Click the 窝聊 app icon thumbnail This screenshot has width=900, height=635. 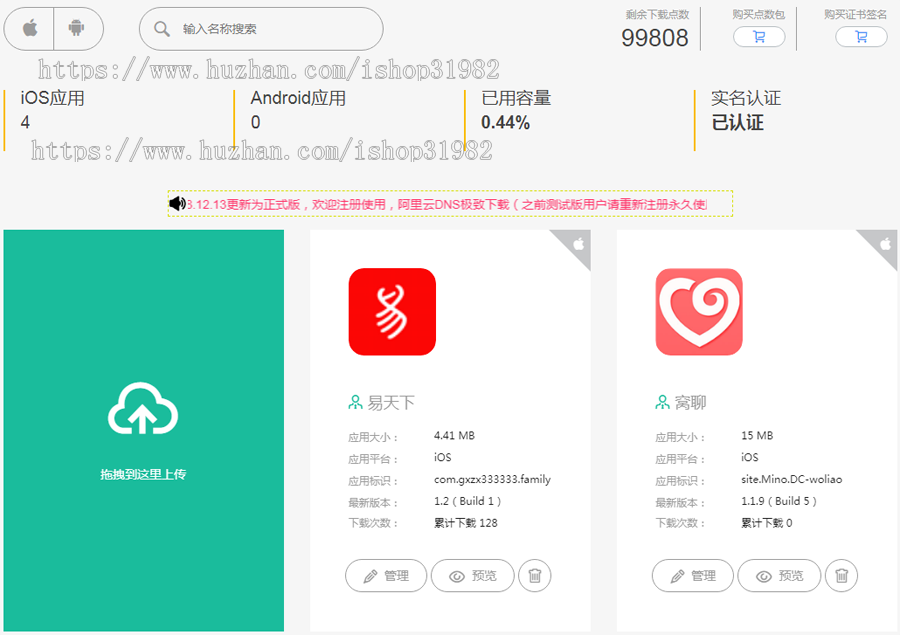click(x=698, y=311)
